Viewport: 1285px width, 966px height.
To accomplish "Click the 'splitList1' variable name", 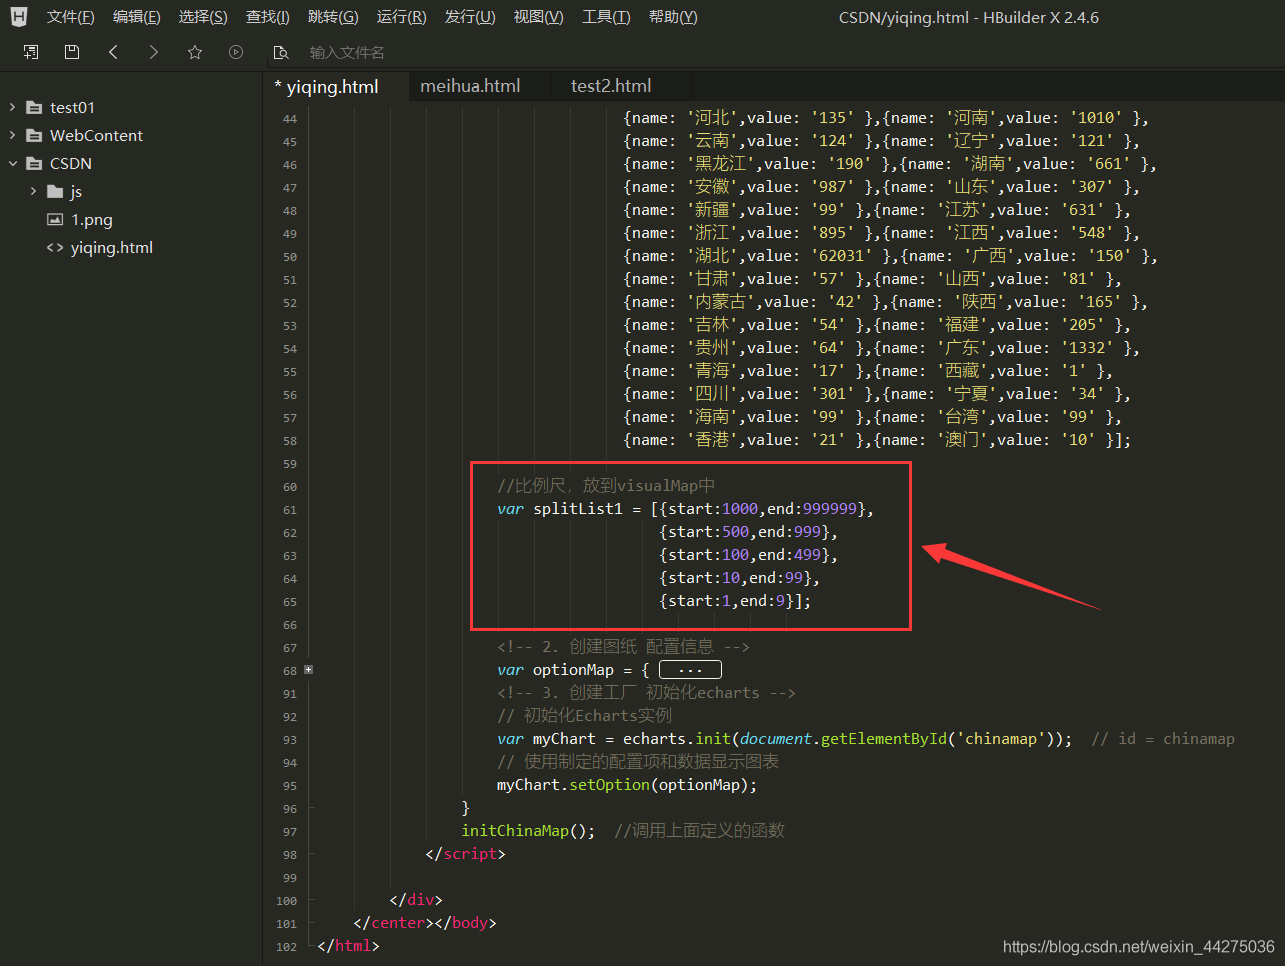I will click(x=577, y=508).
